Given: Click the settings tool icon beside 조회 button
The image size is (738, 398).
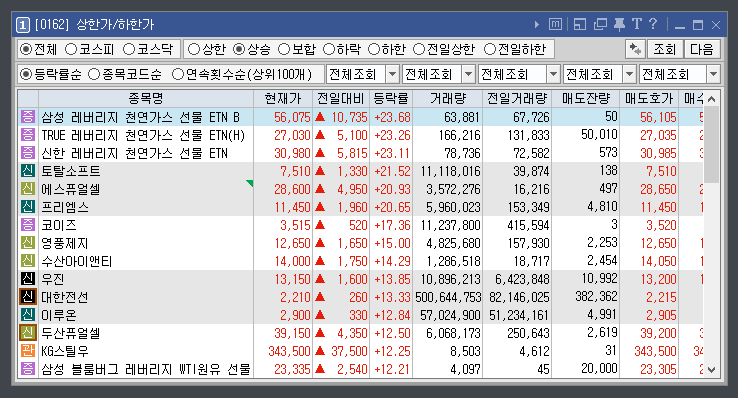Looking at the screenshot, I should [635, 49].
